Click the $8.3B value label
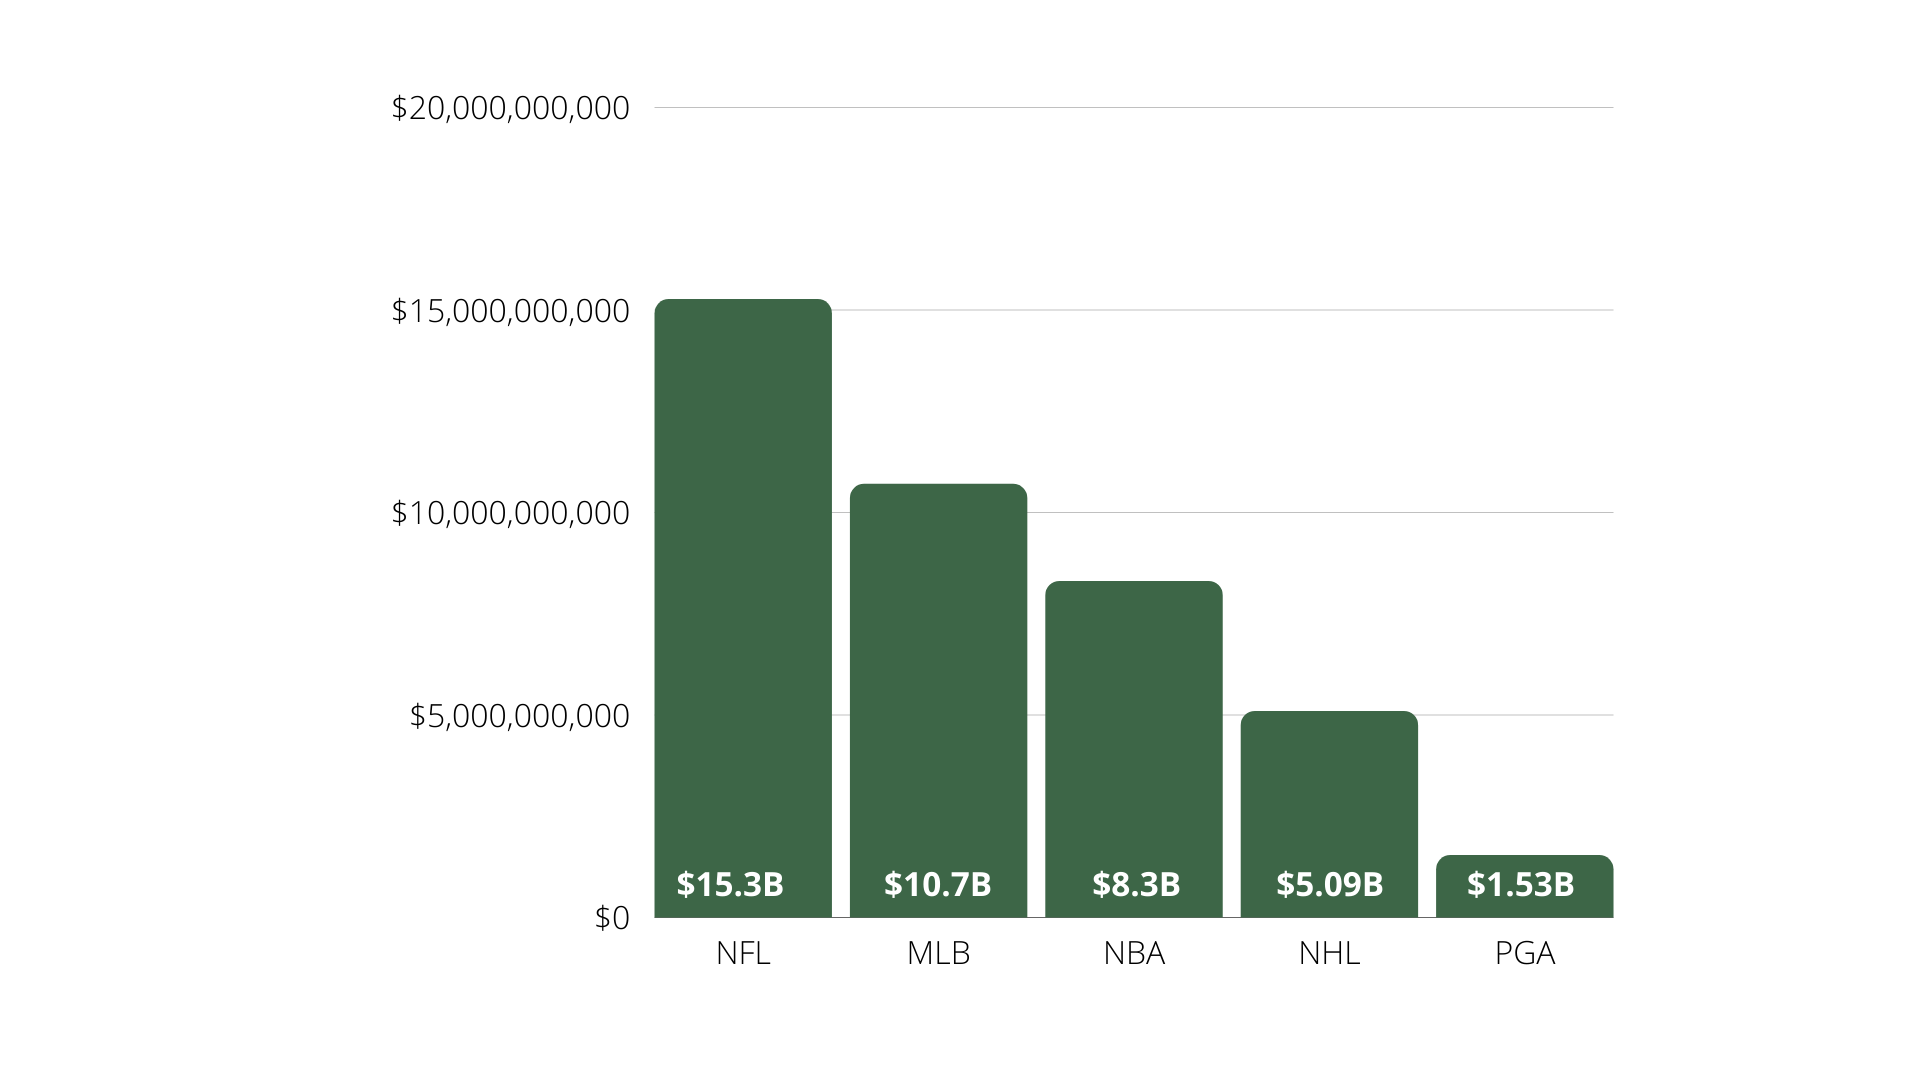This screenshot has height=1080, width=1920. pos(1136,884)
